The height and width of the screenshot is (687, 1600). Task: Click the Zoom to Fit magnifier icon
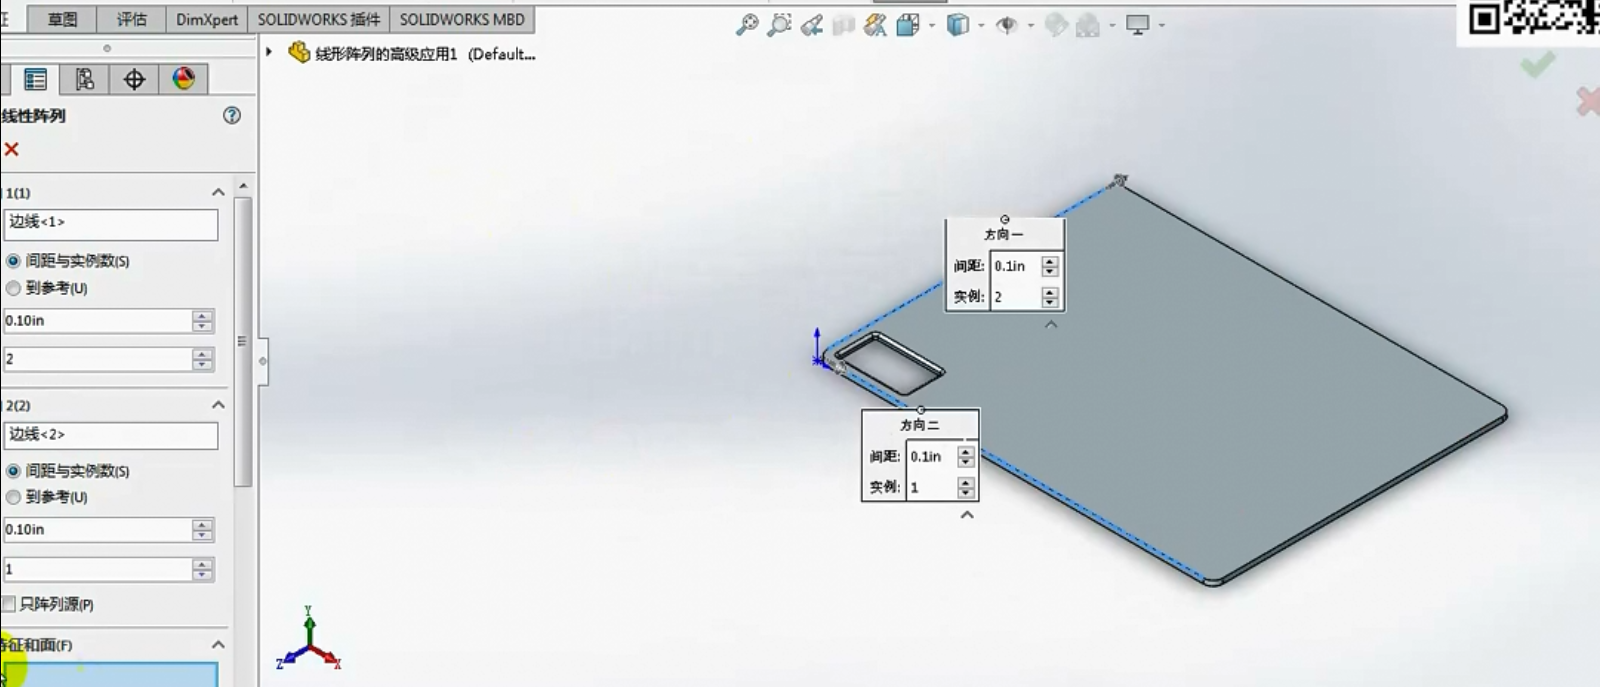pos(747,25)
